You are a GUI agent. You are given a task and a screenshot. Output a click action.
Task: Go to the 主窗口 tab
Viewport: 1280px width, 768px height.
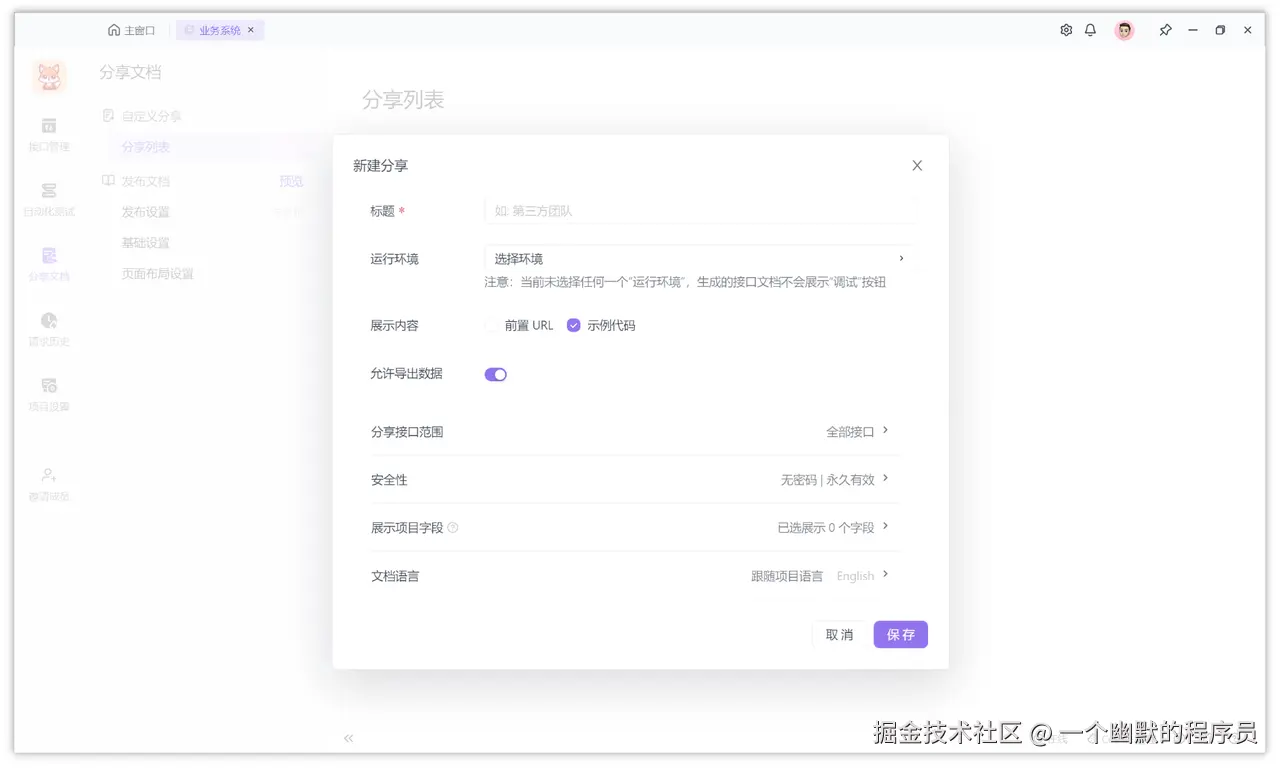click(x=131, y=30)
